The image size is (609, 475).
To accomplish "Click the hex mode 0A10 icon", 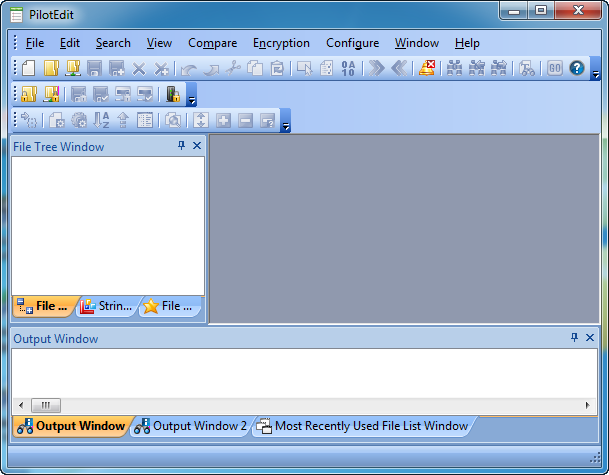I will click(348, 68).
